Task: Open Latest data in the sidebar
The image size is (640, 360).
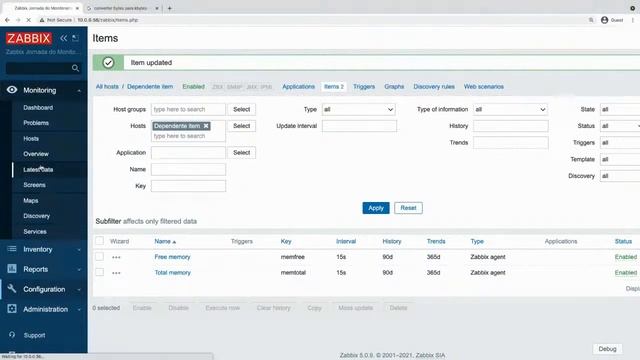Action: 38,169
